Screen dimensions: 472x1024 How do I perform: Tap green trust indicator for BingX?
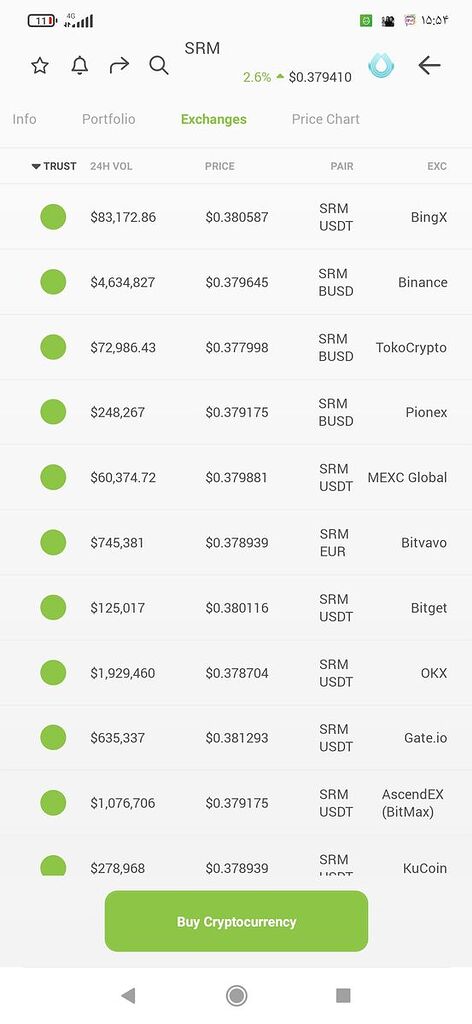(x=53, y=217)
